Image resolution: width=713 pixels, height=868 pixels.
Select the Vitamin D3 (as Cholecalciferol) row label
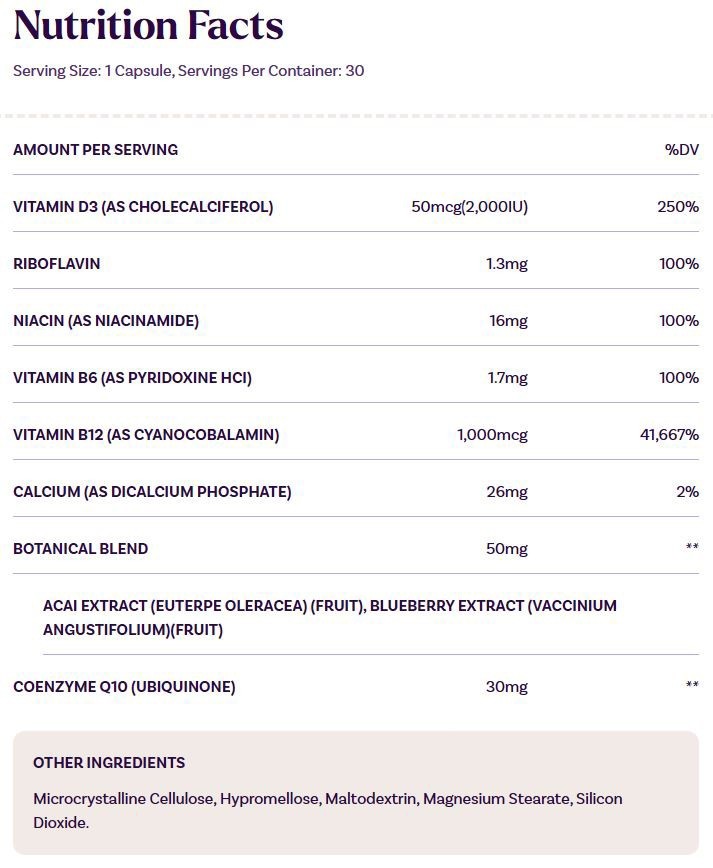143,206
